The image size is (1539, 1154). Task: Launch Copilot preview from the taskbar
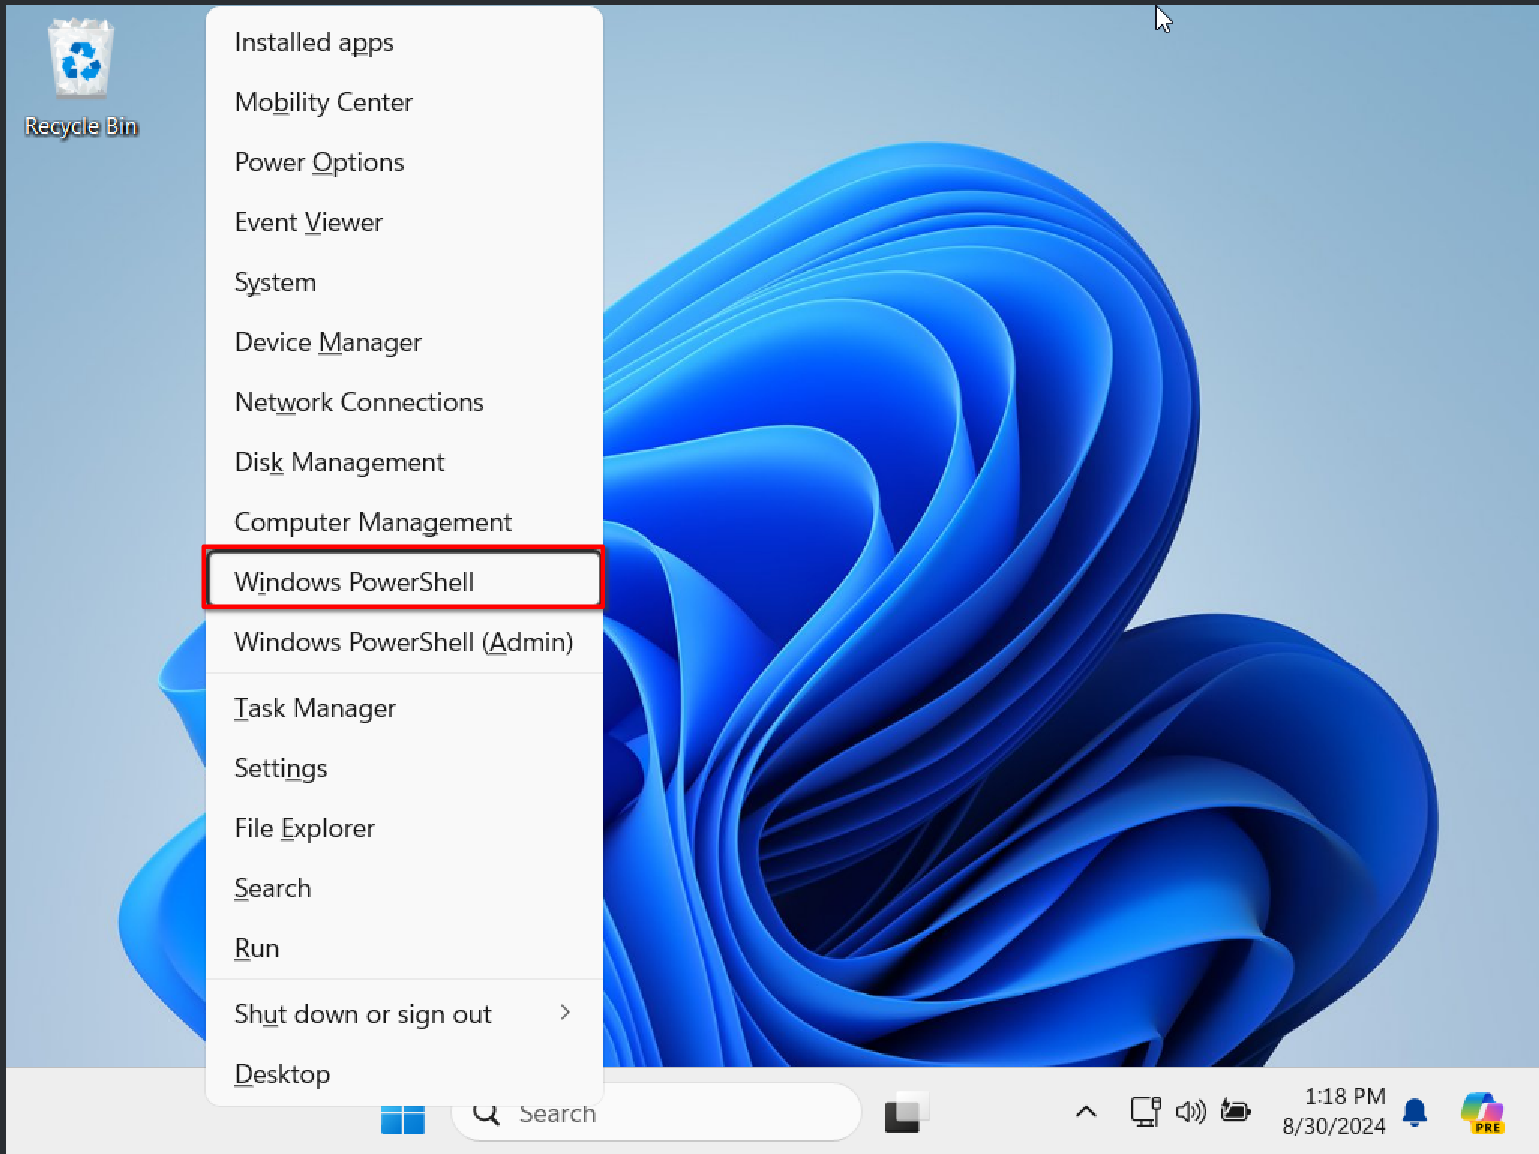[x=1481, y=1112]
